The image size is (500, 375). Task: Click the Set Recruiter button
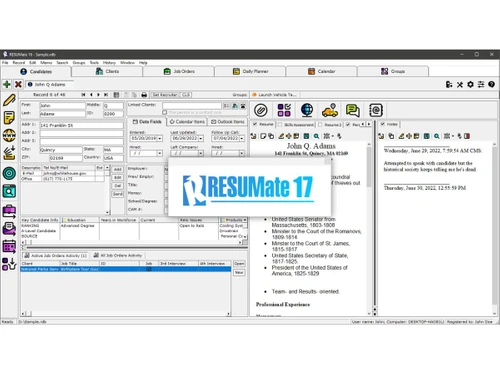point(165,95)
